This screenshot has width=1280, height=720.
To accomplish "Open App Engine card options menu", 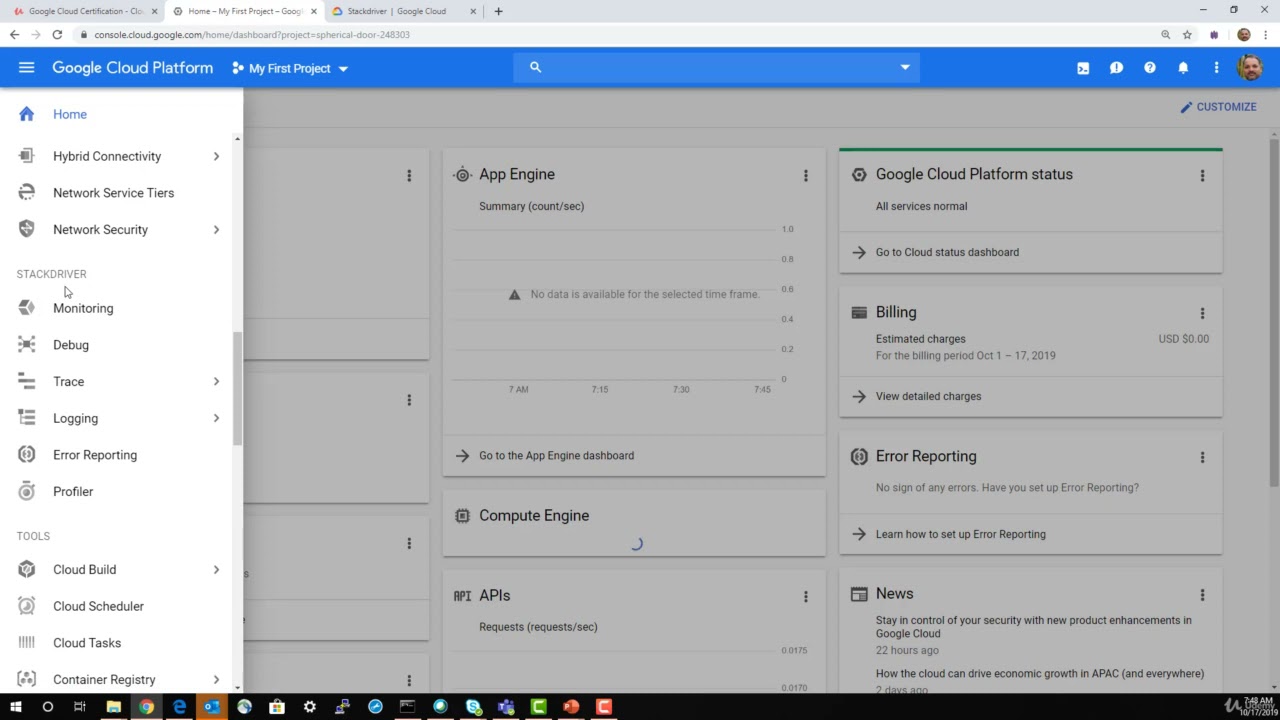I will tap(805, 176).
